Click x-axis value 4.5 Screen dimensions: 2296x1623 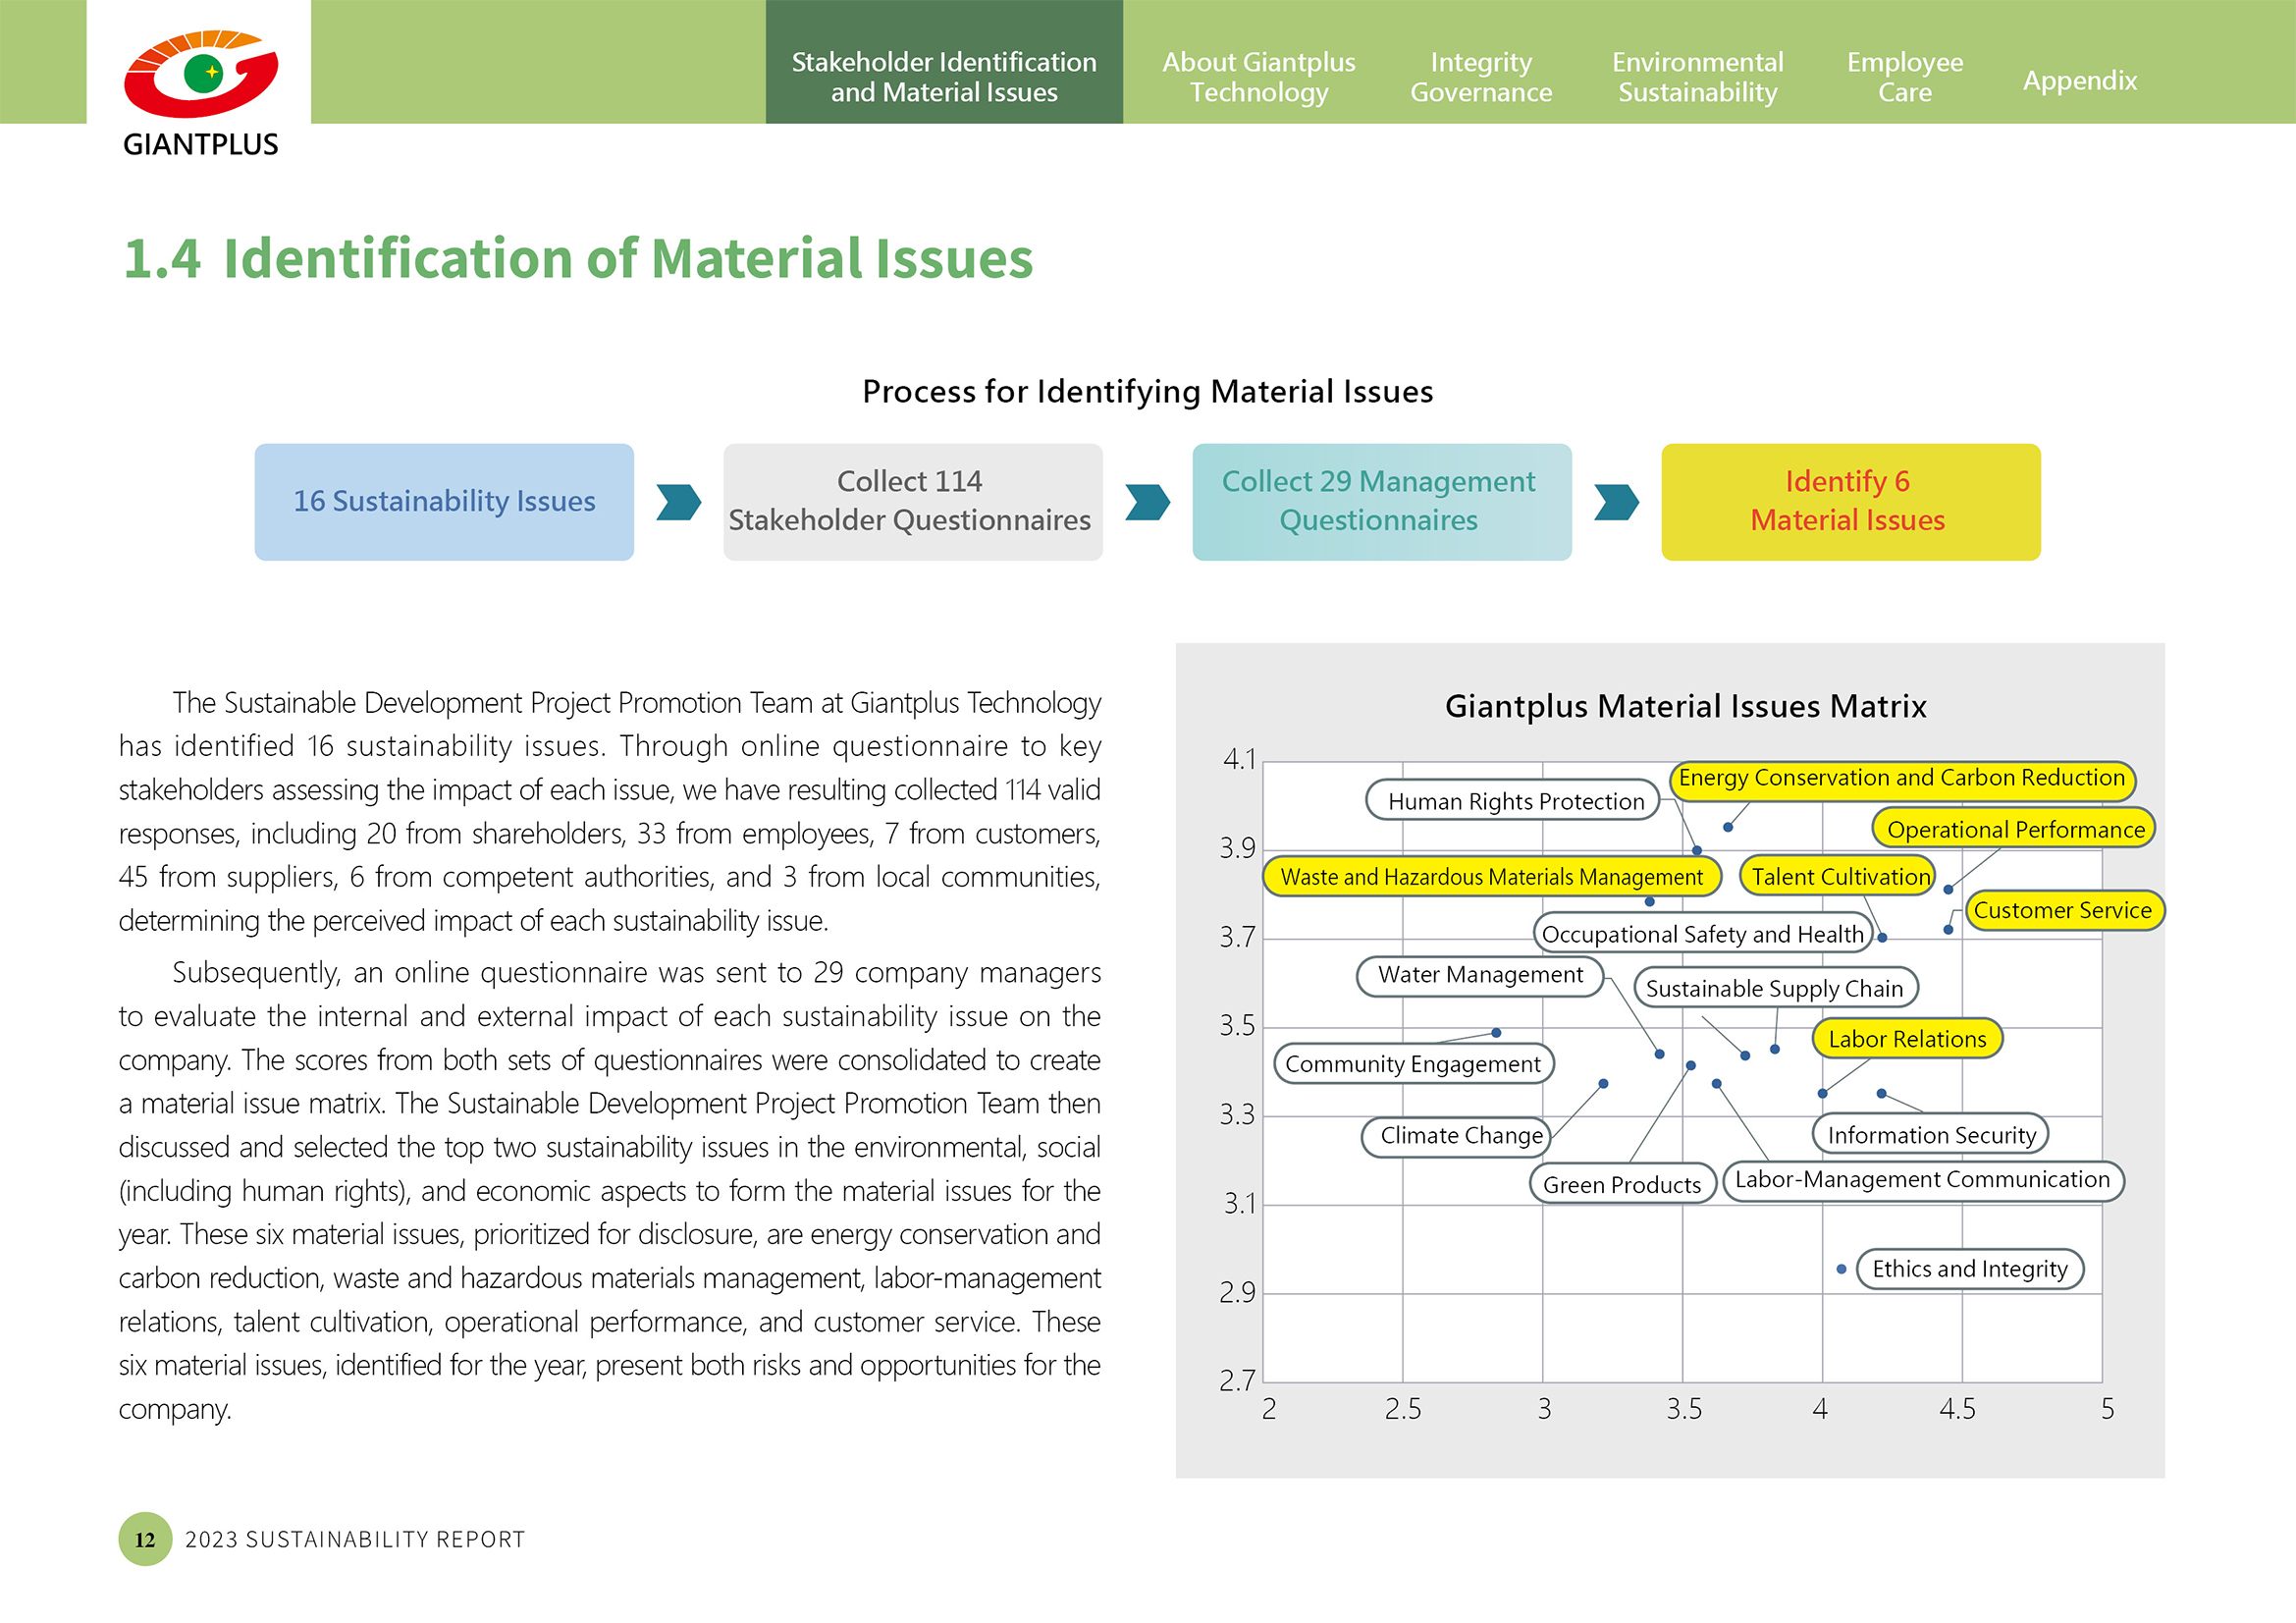[1958, 1409]
